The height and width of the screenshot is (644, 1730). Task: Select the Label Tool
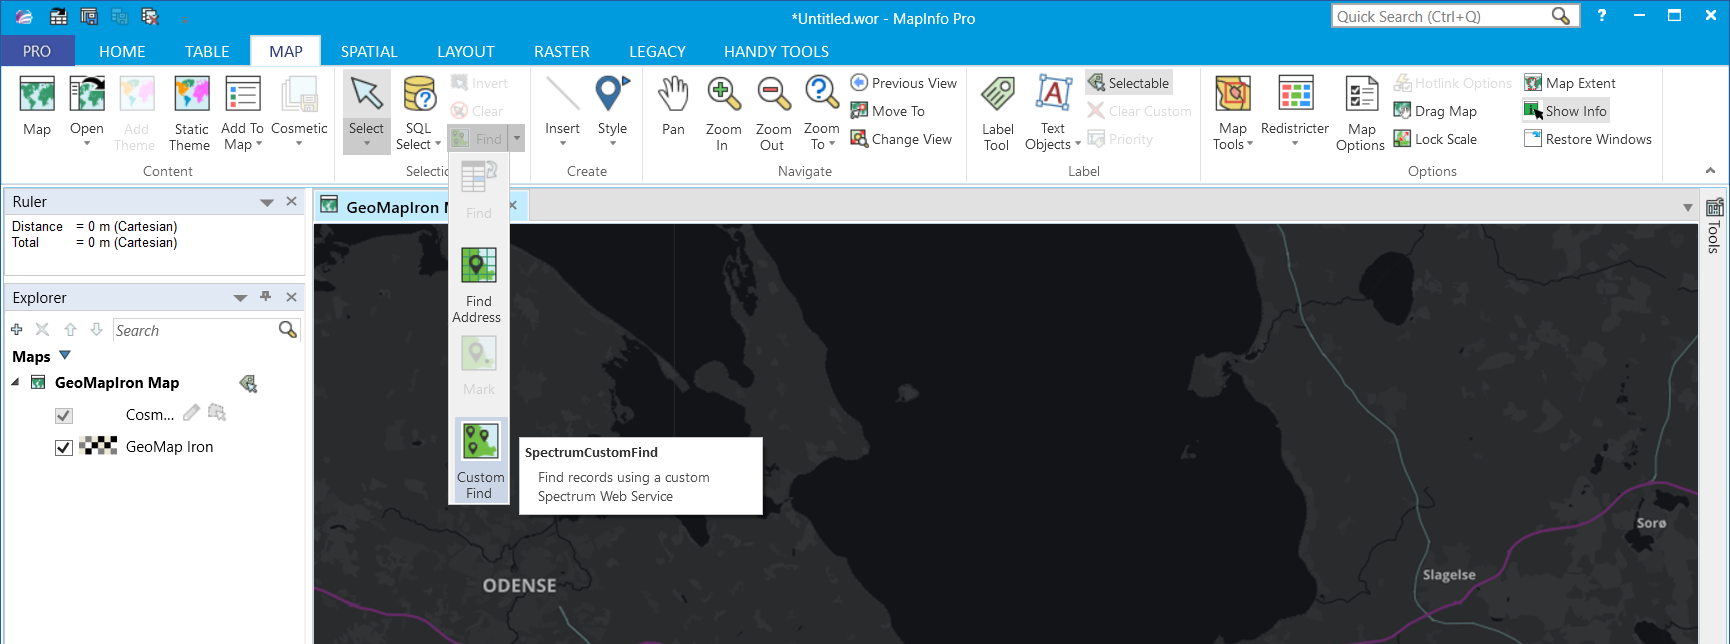(x=997, y=114)
